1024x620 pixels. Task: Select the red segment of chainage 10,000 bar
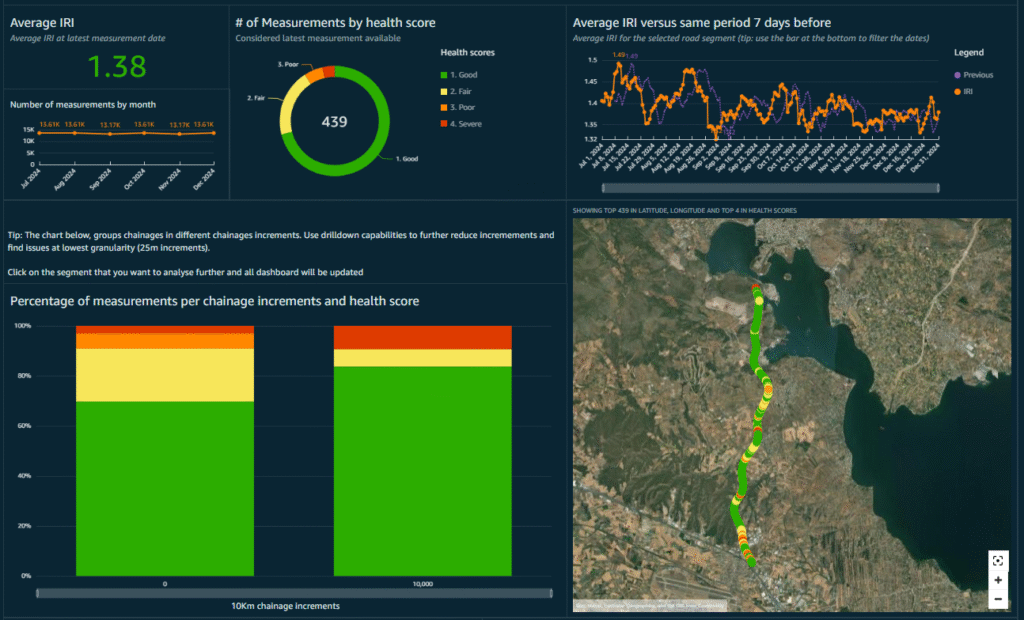[423, 337]
